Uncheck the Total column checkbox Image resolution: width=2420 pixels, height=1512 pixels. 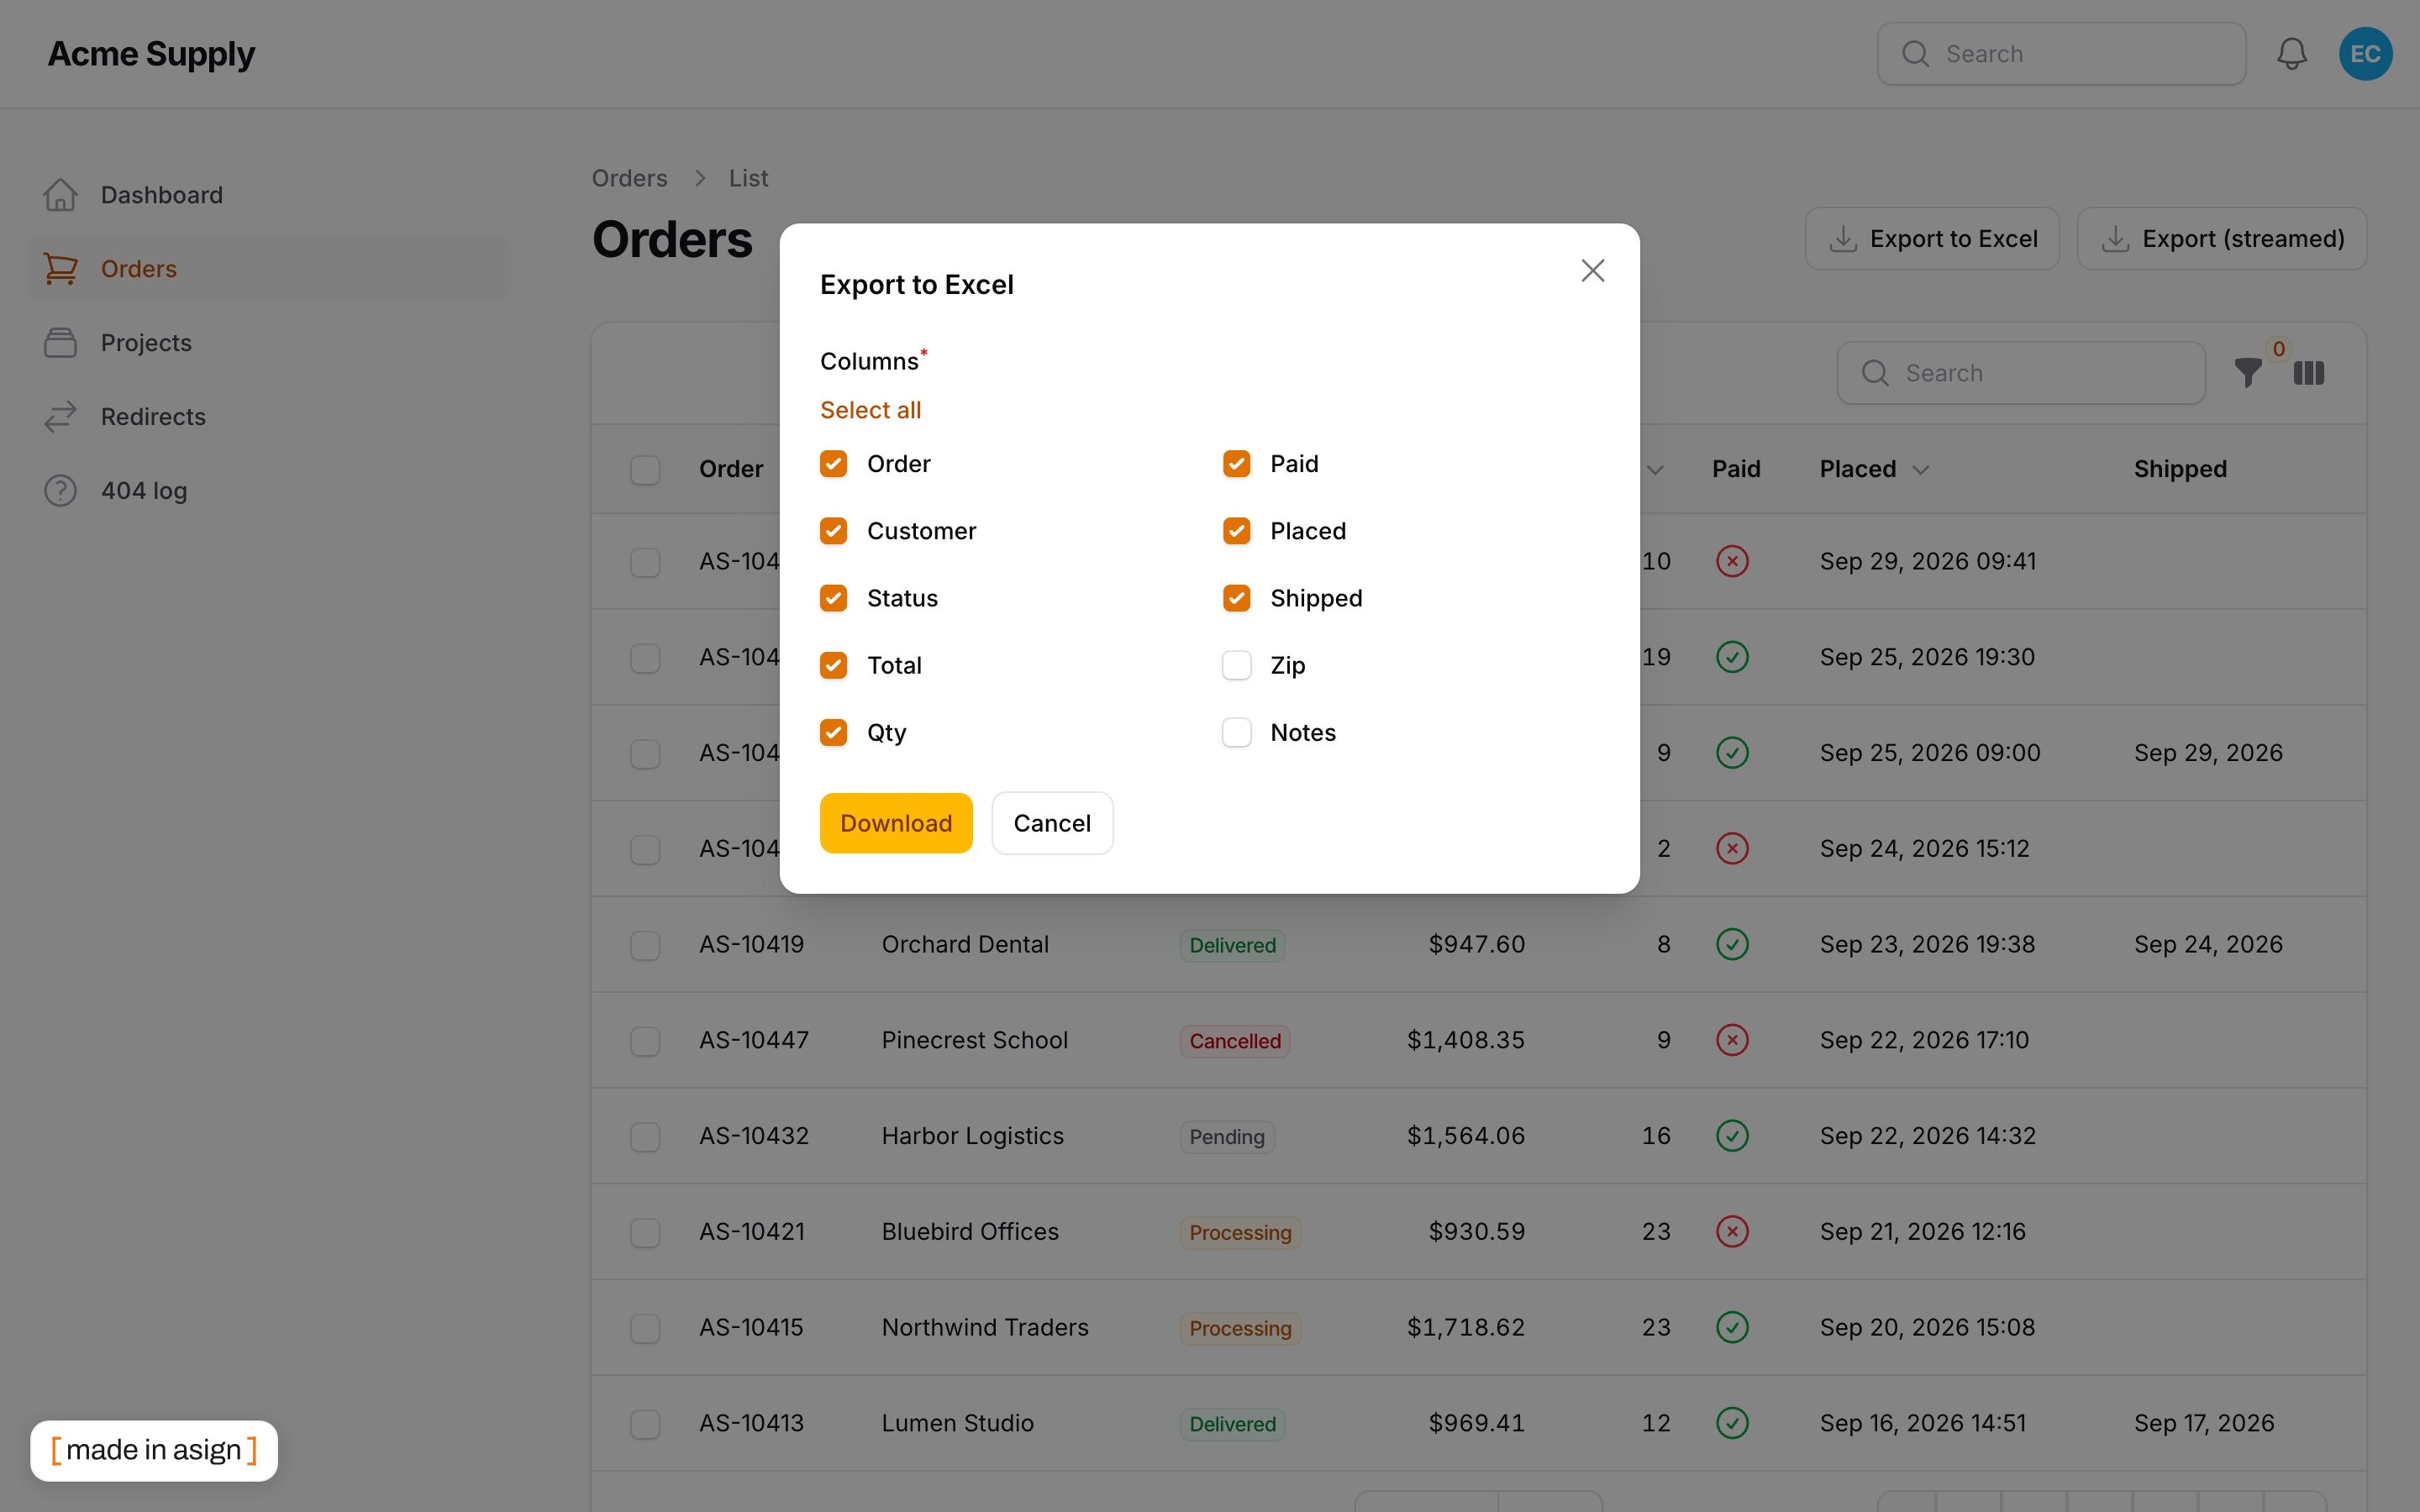(x=833, y=665)
